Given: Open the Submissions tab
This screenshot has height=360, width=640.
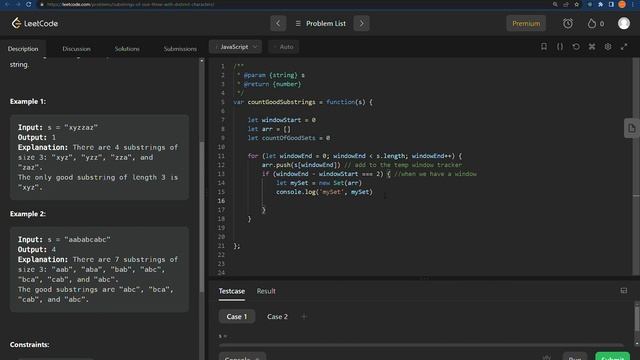Looking at the screenshot, I should [180, 49].
